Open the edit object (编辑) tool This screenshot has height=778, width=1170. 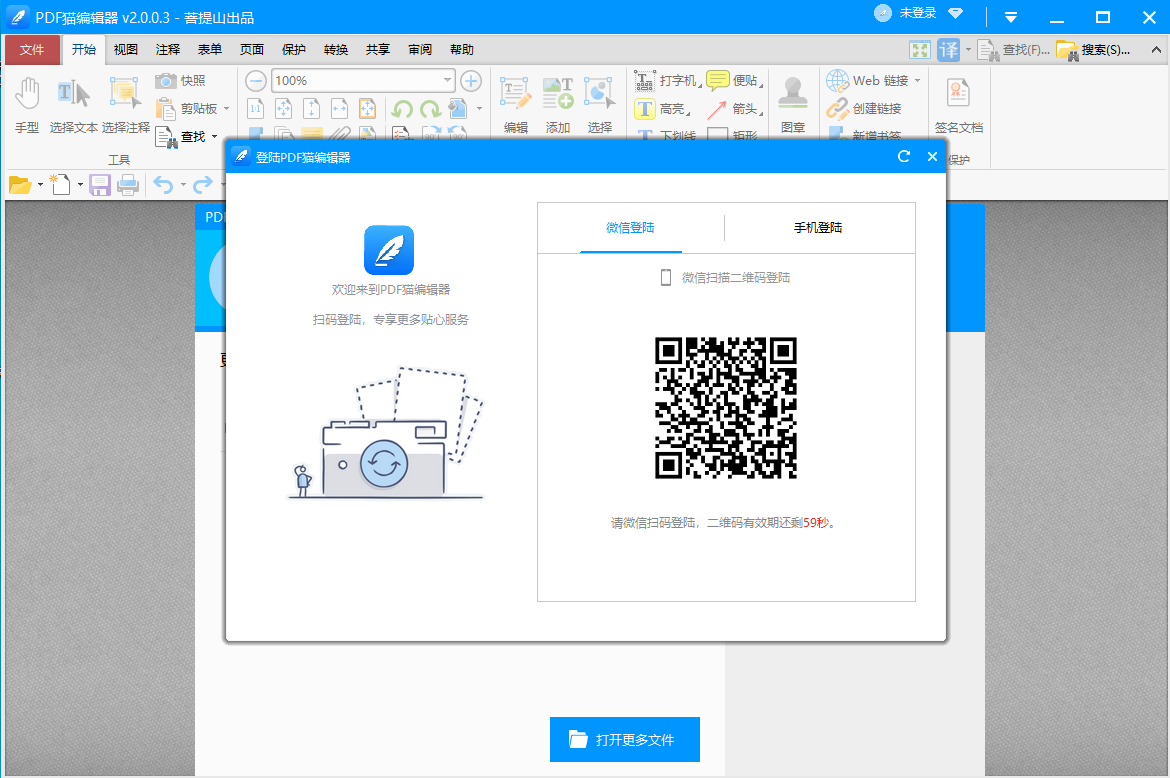pyautogui.click(x=514, y=100)
